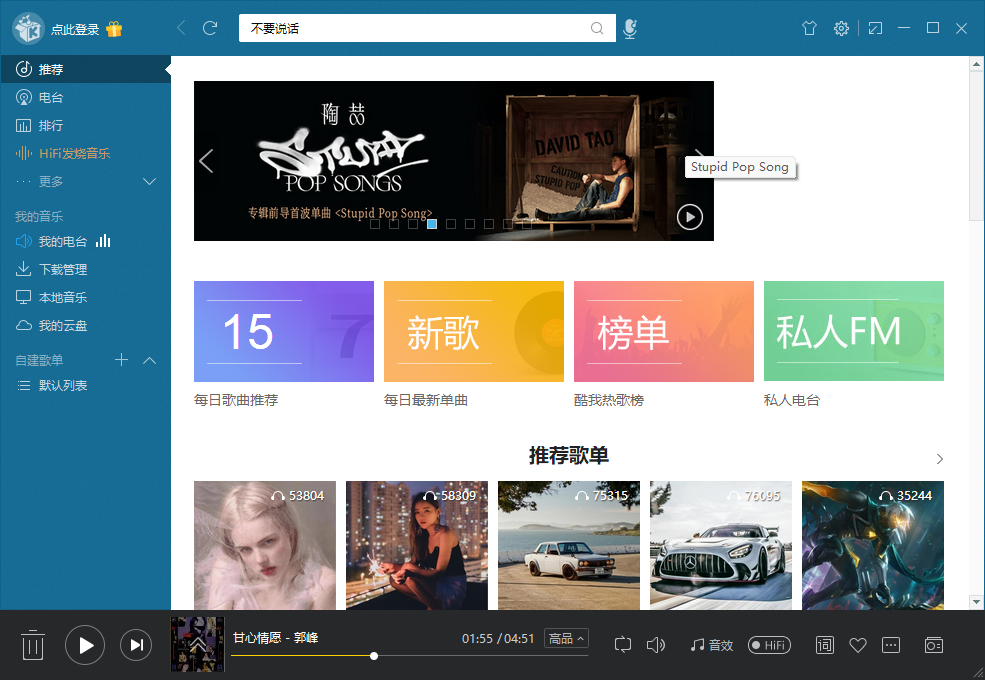
Task: Collapse the 自建歌单 list chevron
Action: [150, 360]
